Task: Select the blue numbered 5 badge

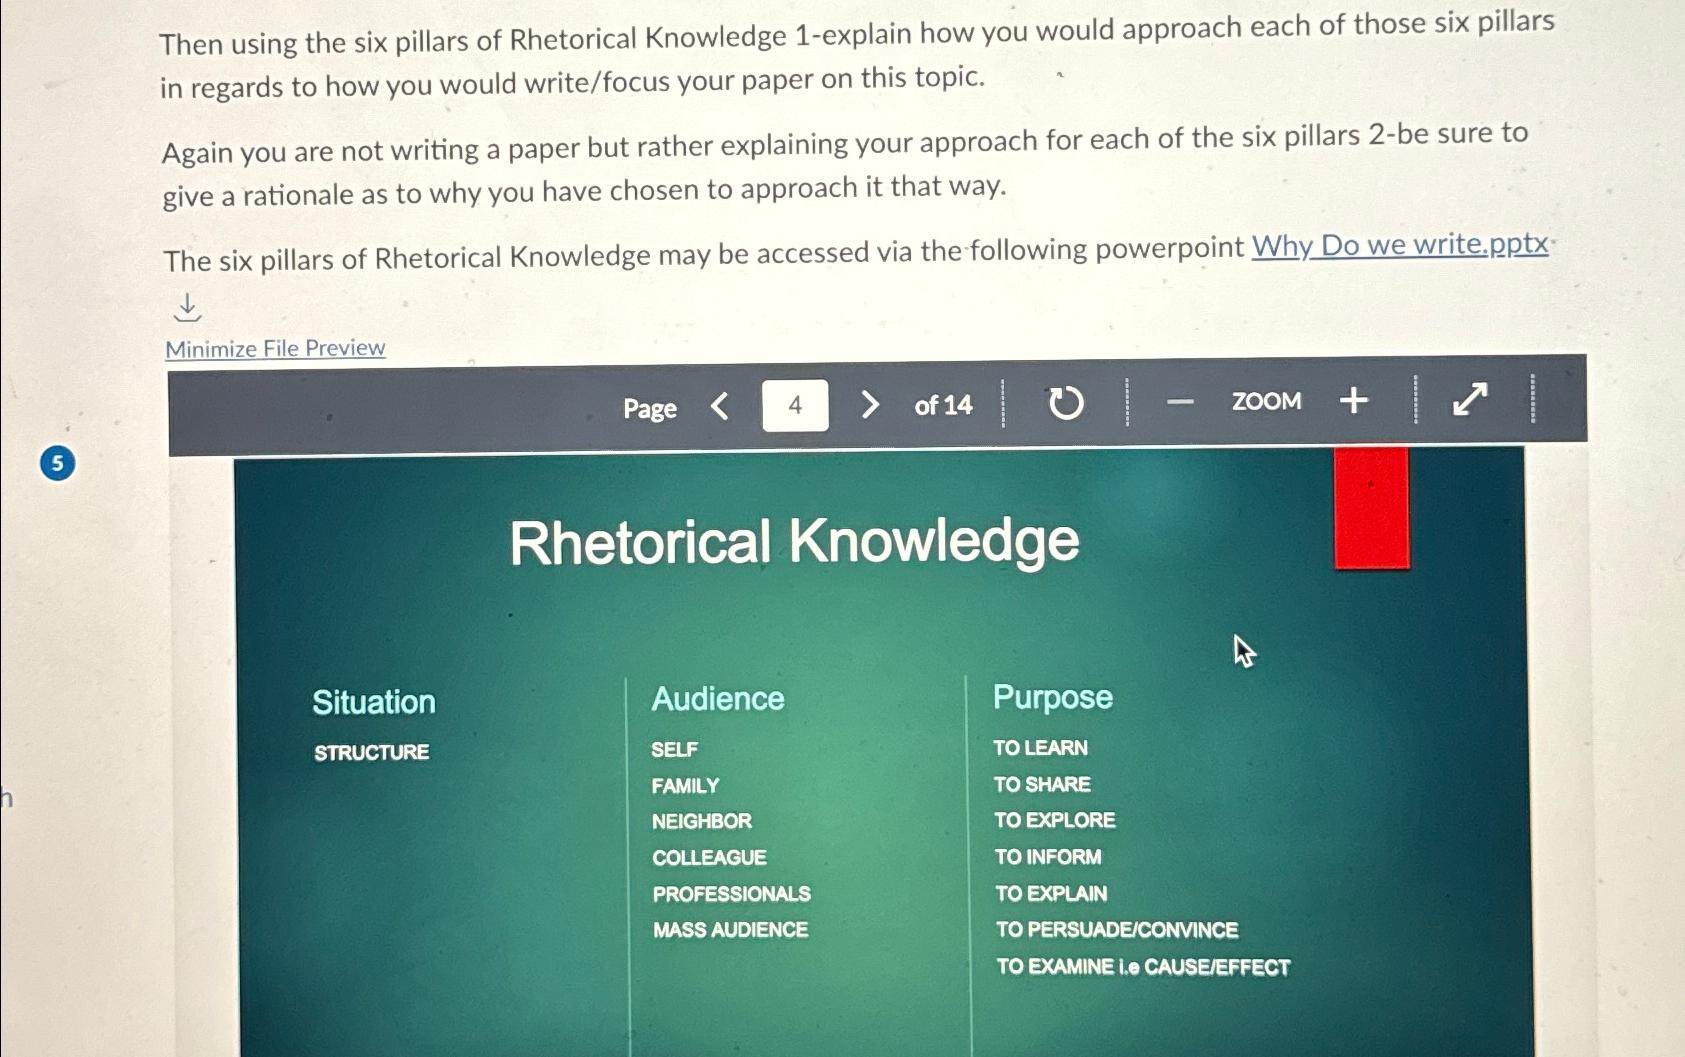Action: pyautogui.click(x=57, y=464)
